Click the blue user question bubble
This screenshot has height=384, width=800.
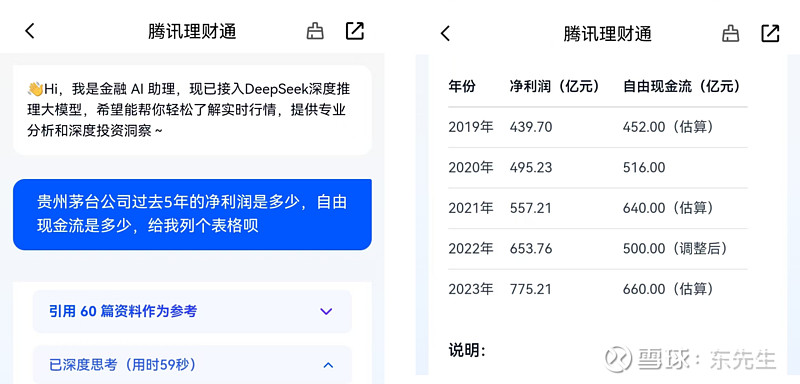click(x=192, y=214)
